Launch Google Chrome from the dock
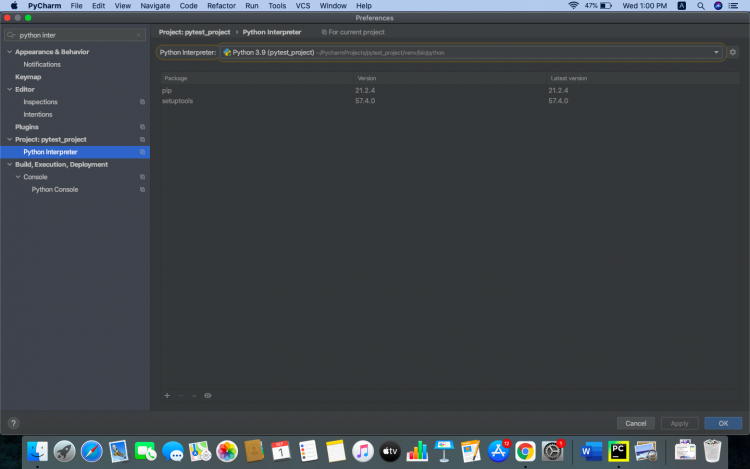The height and width of the screenshot is (469, 750). point(525,451)
